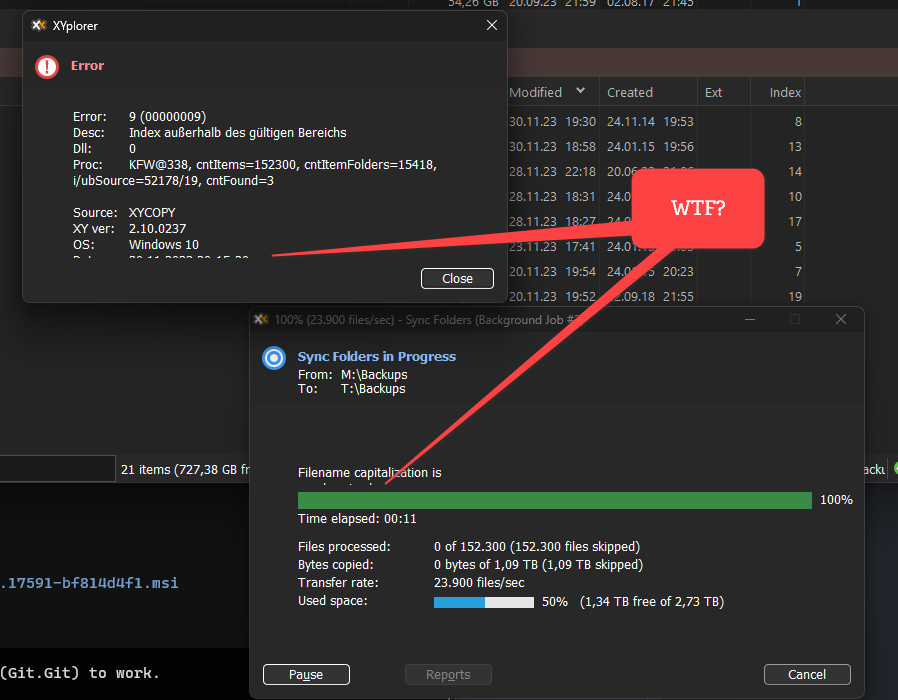Select the row modified 23.11.23 17:41
The height and width of the screenshot is (700, 898).
pyautogui.click(x=552, y=246)
